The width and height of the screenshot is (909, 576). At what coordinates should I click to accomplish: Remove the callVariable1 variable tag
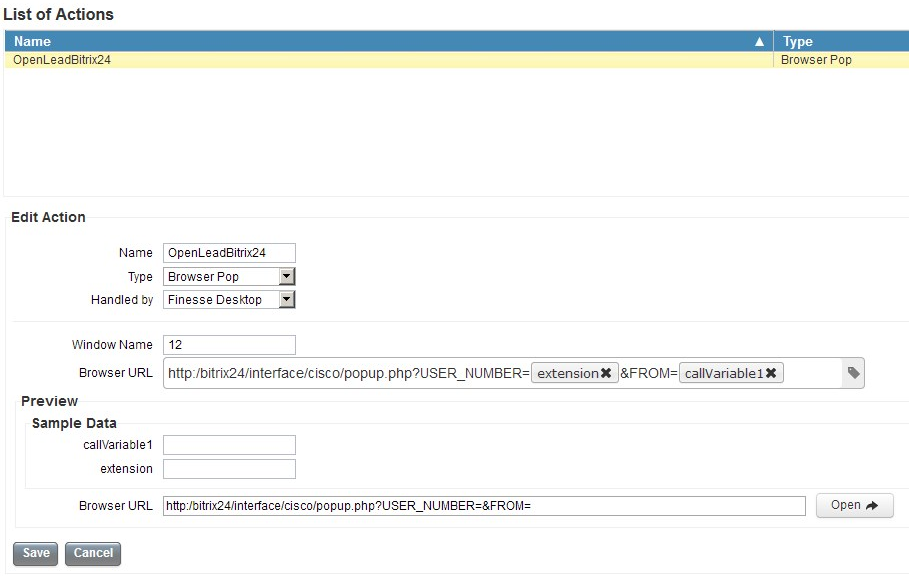[770, 373]
